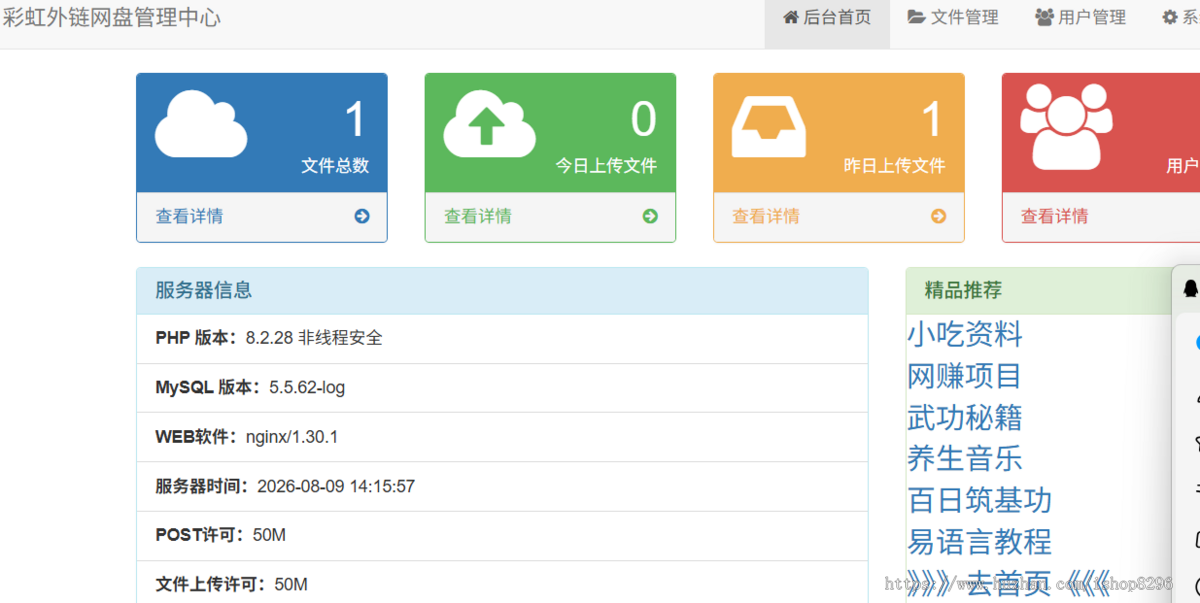1200x603 pixels.
Task: Click the 文件总数 count label
Action: [x=335, y=166]
